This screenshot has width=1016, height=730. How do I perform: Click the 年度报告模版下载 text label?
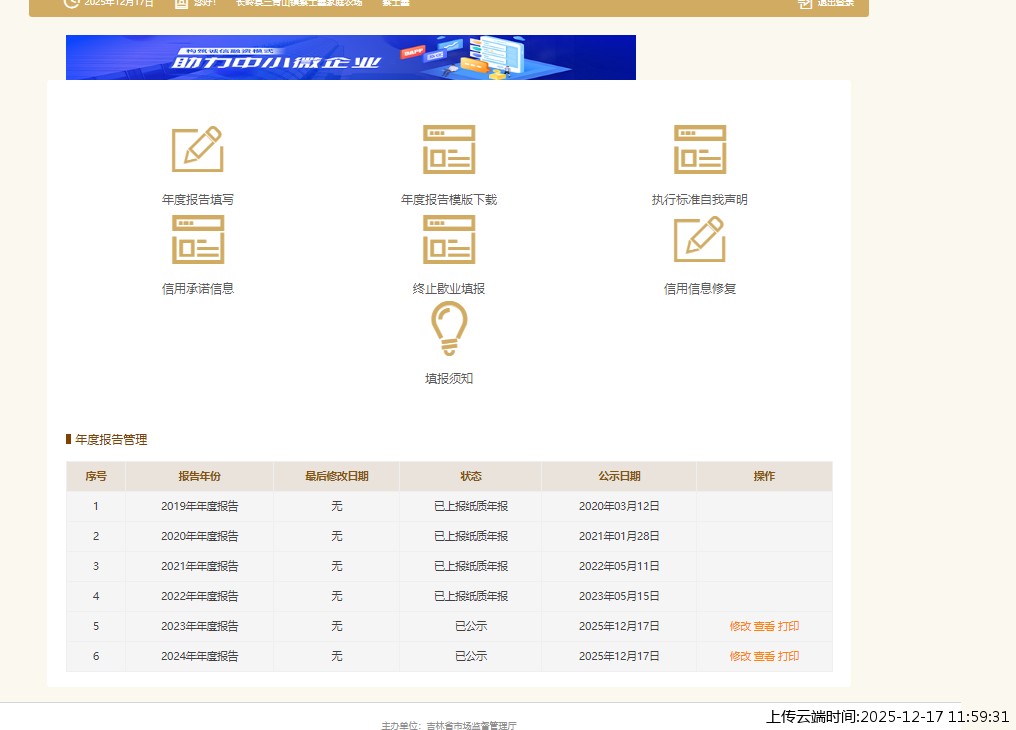click(x=448, y=200)
